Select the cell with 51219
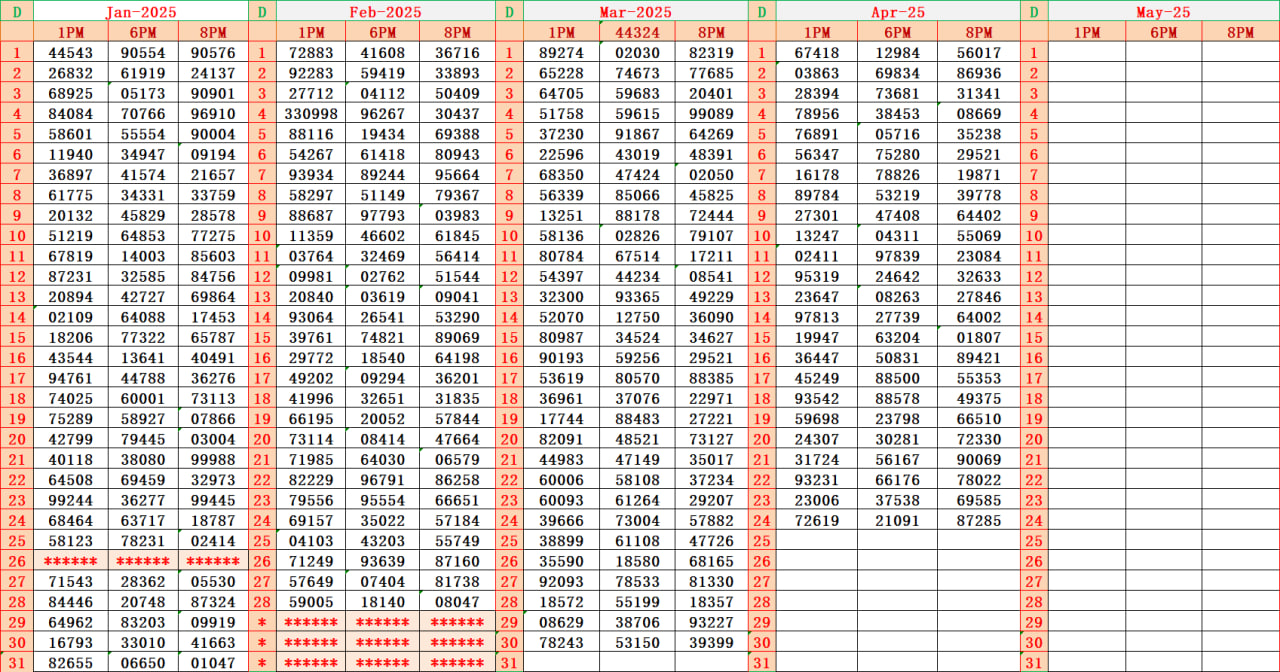The height and width of the screenshot is (672, 1280). (x=70, y=236)
